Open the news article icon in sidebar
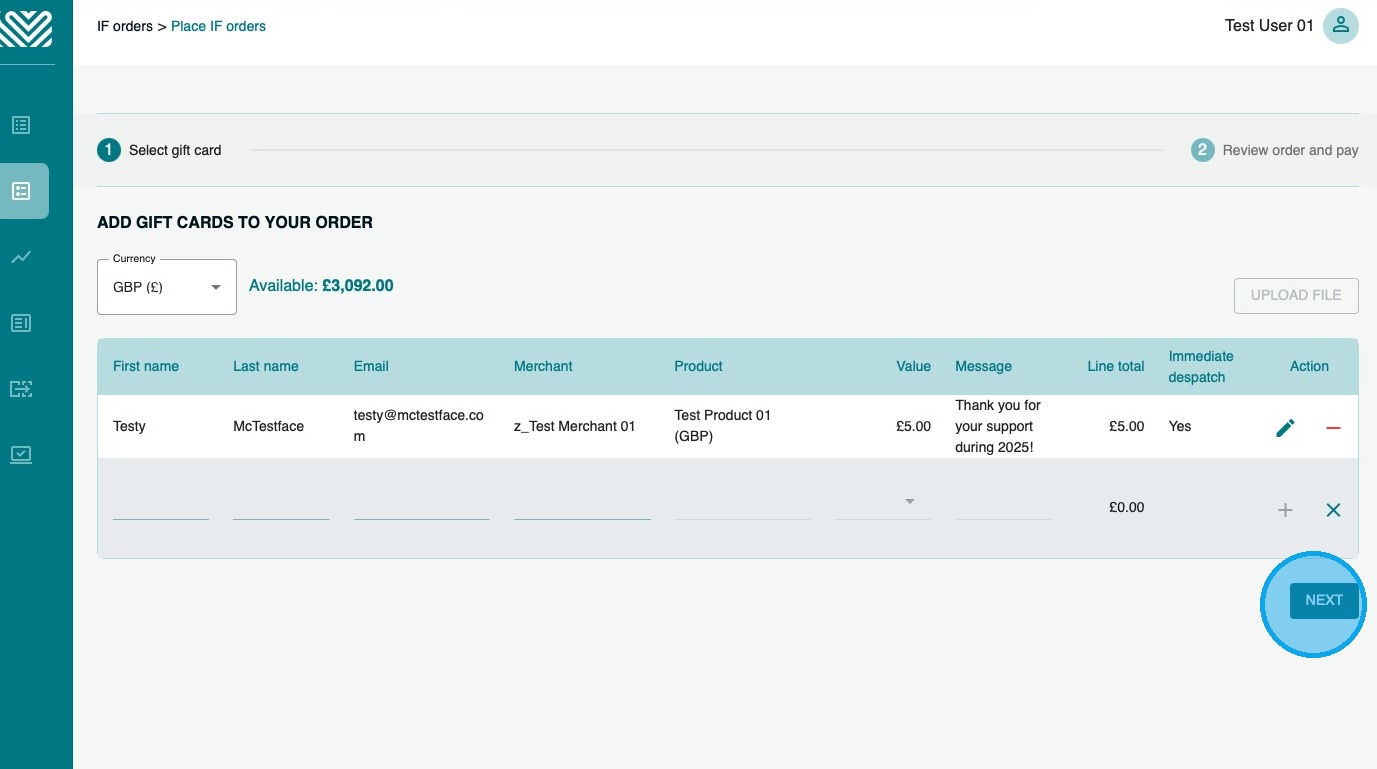 21,323
